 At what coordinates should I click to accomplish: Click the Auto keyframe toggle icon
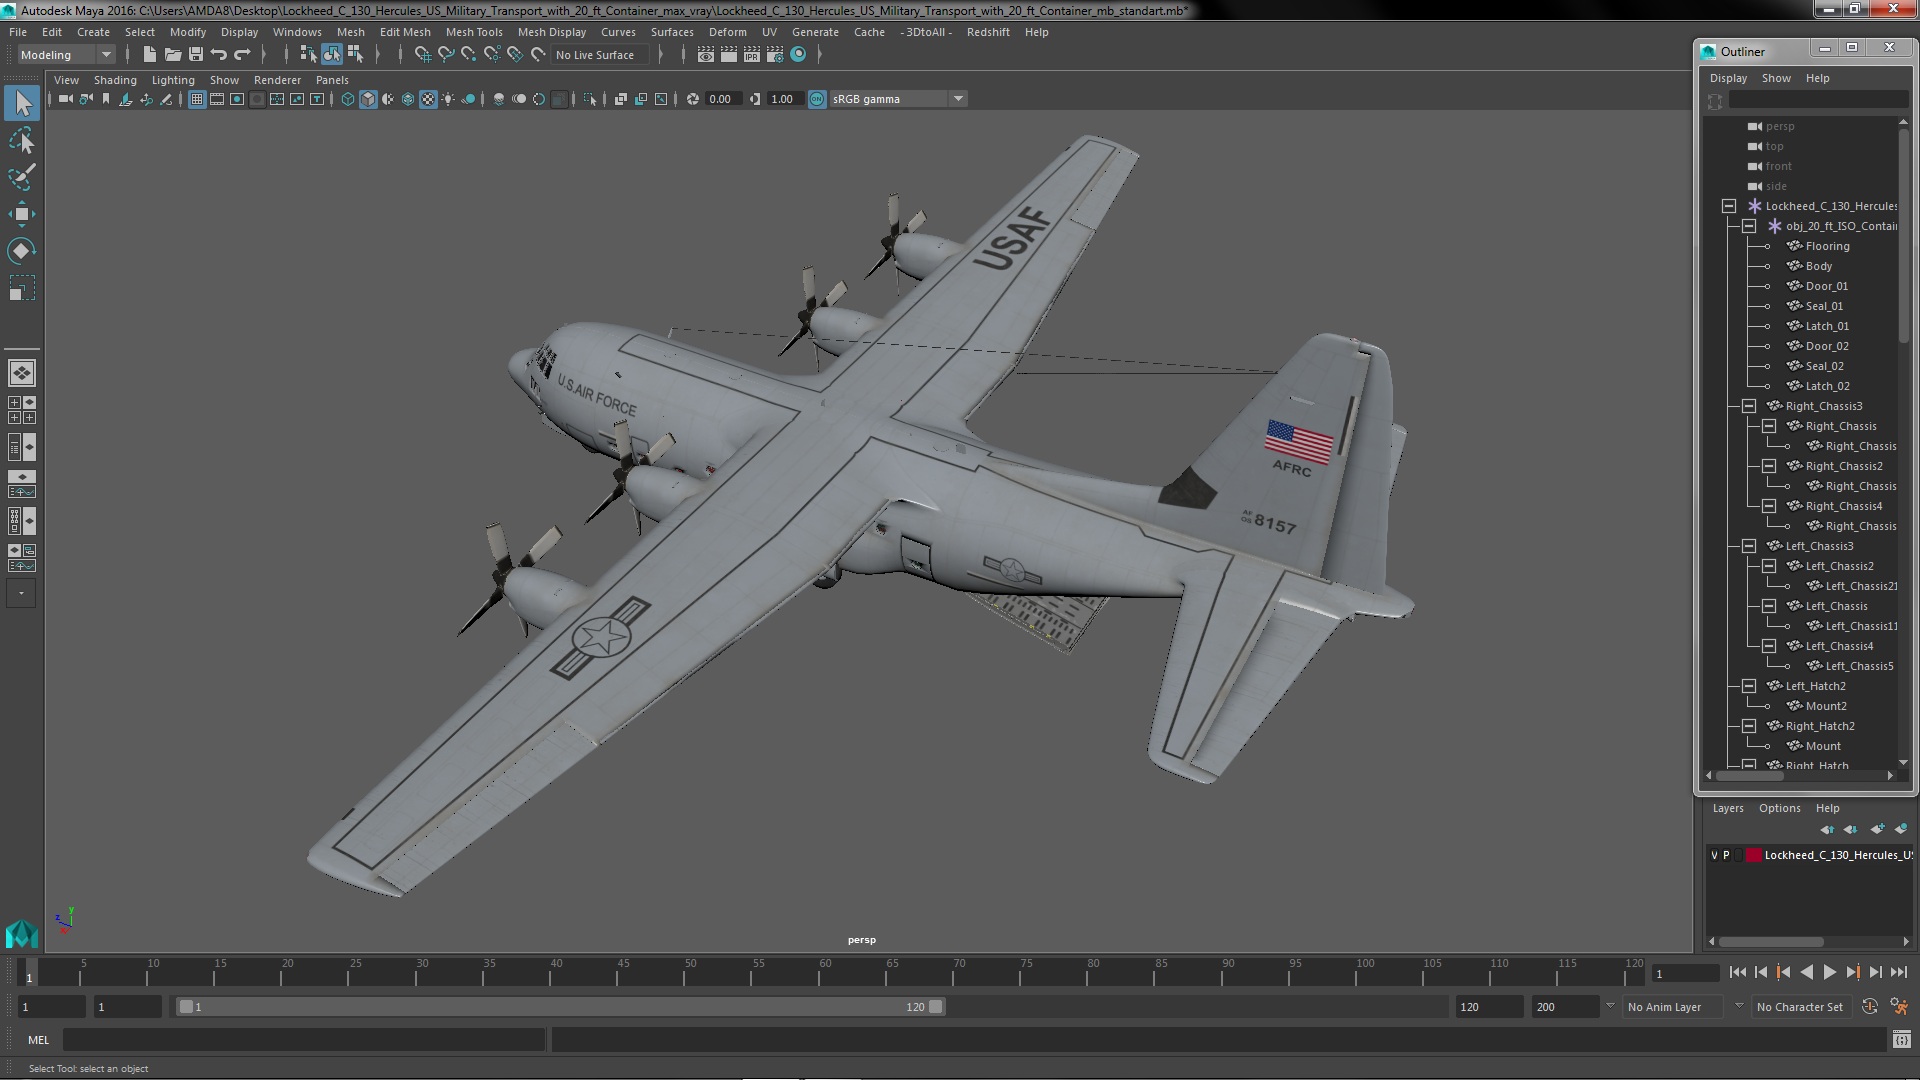click(1870, 1007)
